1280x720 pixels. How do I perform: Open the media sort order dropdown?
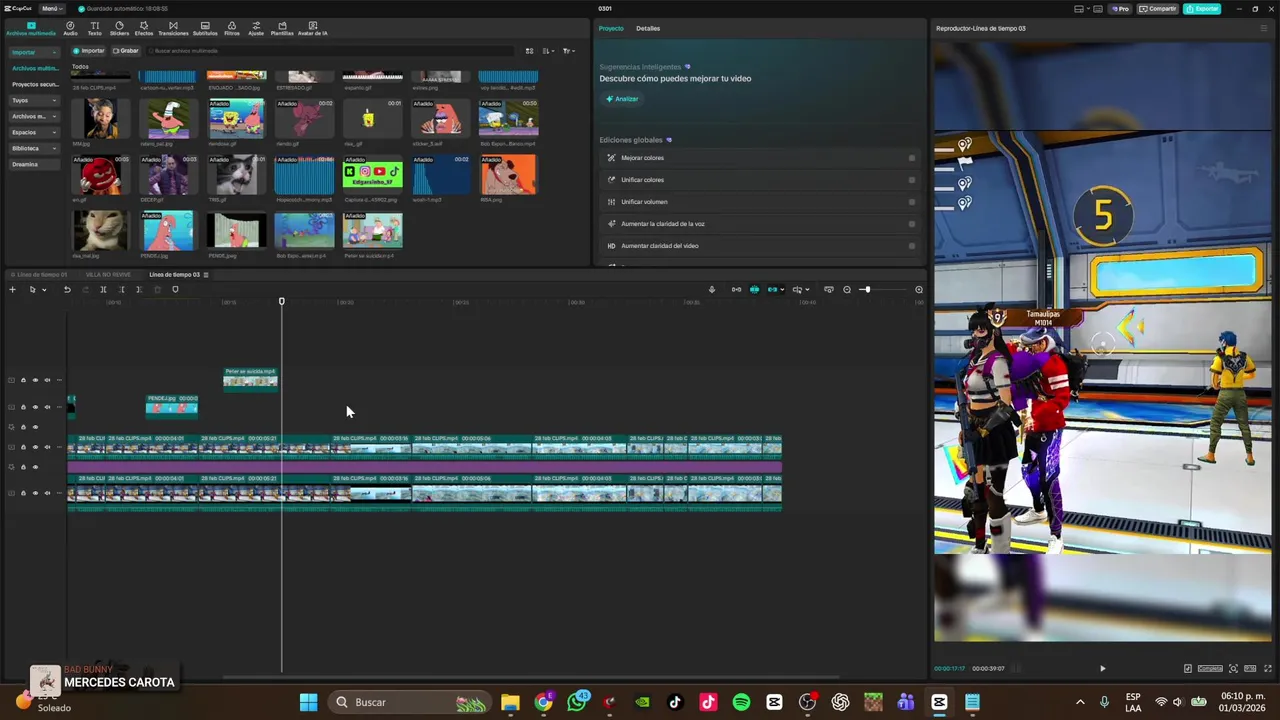[x=548, y=51]
